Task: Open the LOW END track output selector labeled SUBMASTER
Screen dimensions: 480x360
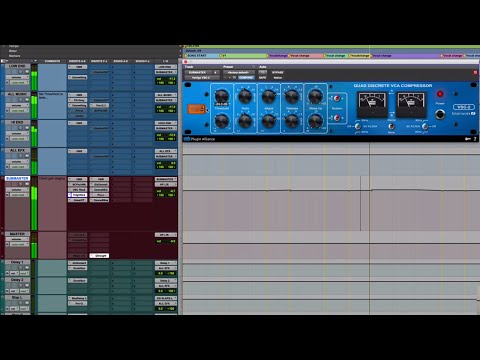Action: coord(166,72)
